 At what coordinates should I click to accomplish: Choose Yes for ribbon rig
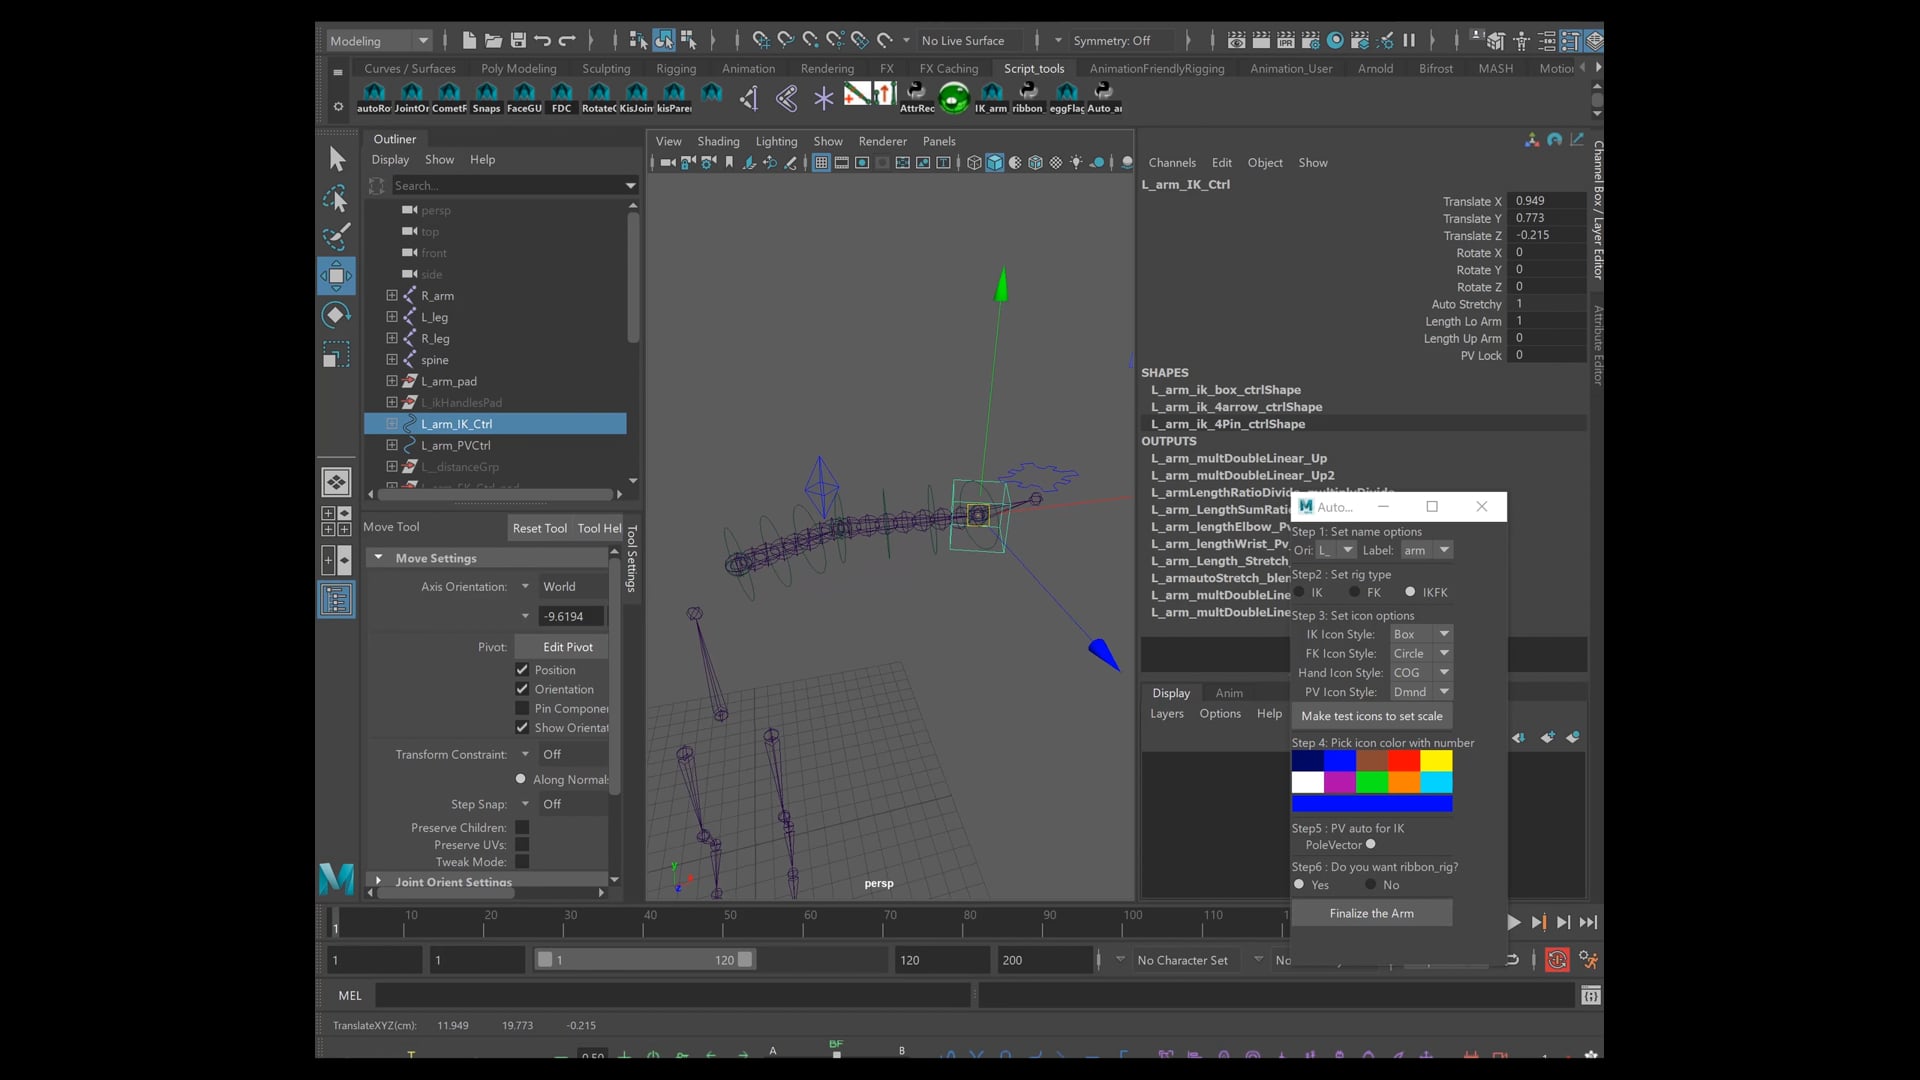coord(1299,884)
